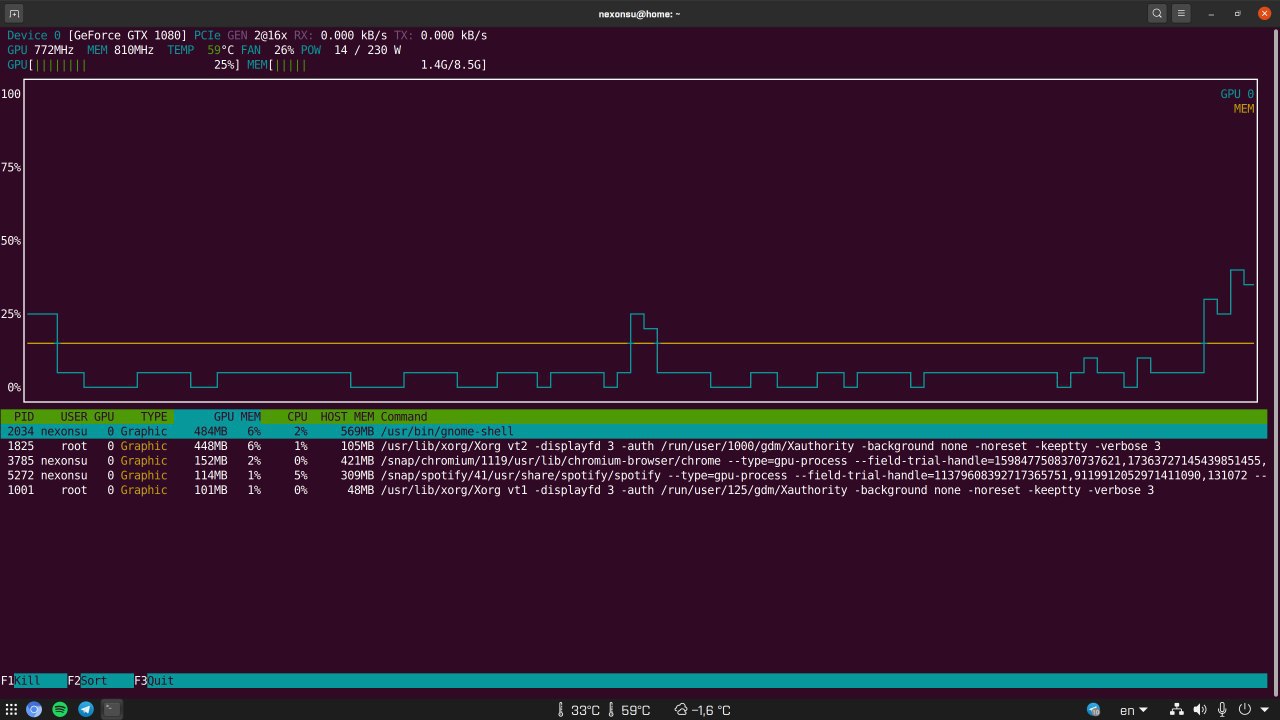
Task: Toggle the volume speaker icon
Action: [x=1199, y=710]
